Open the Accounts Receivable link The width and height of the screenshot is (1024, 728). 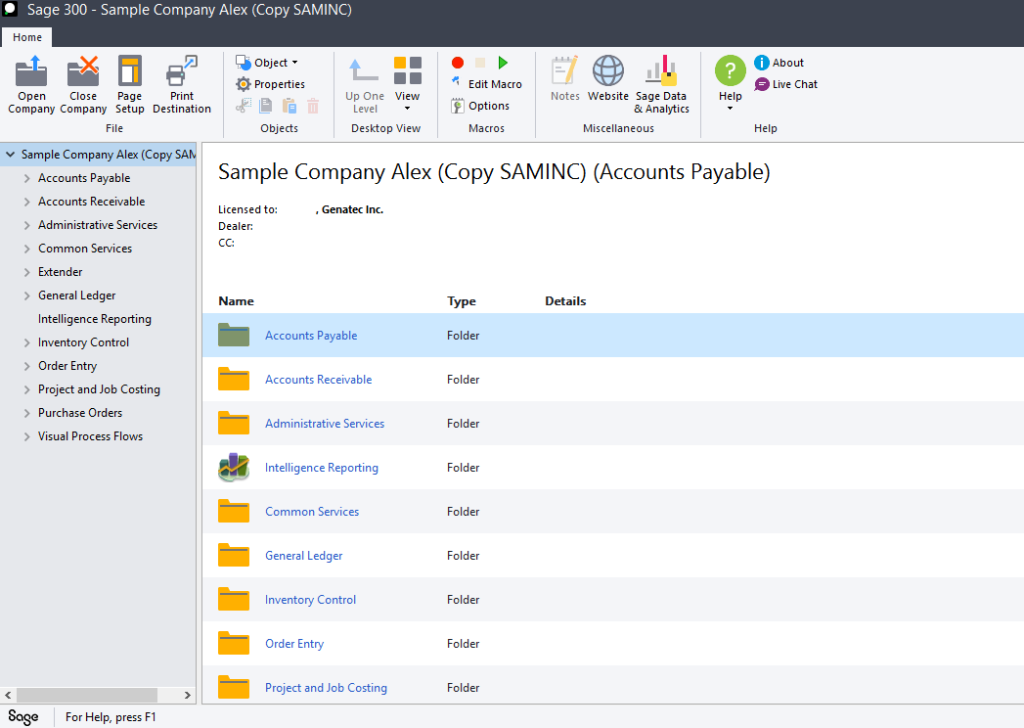coord(318,379)
